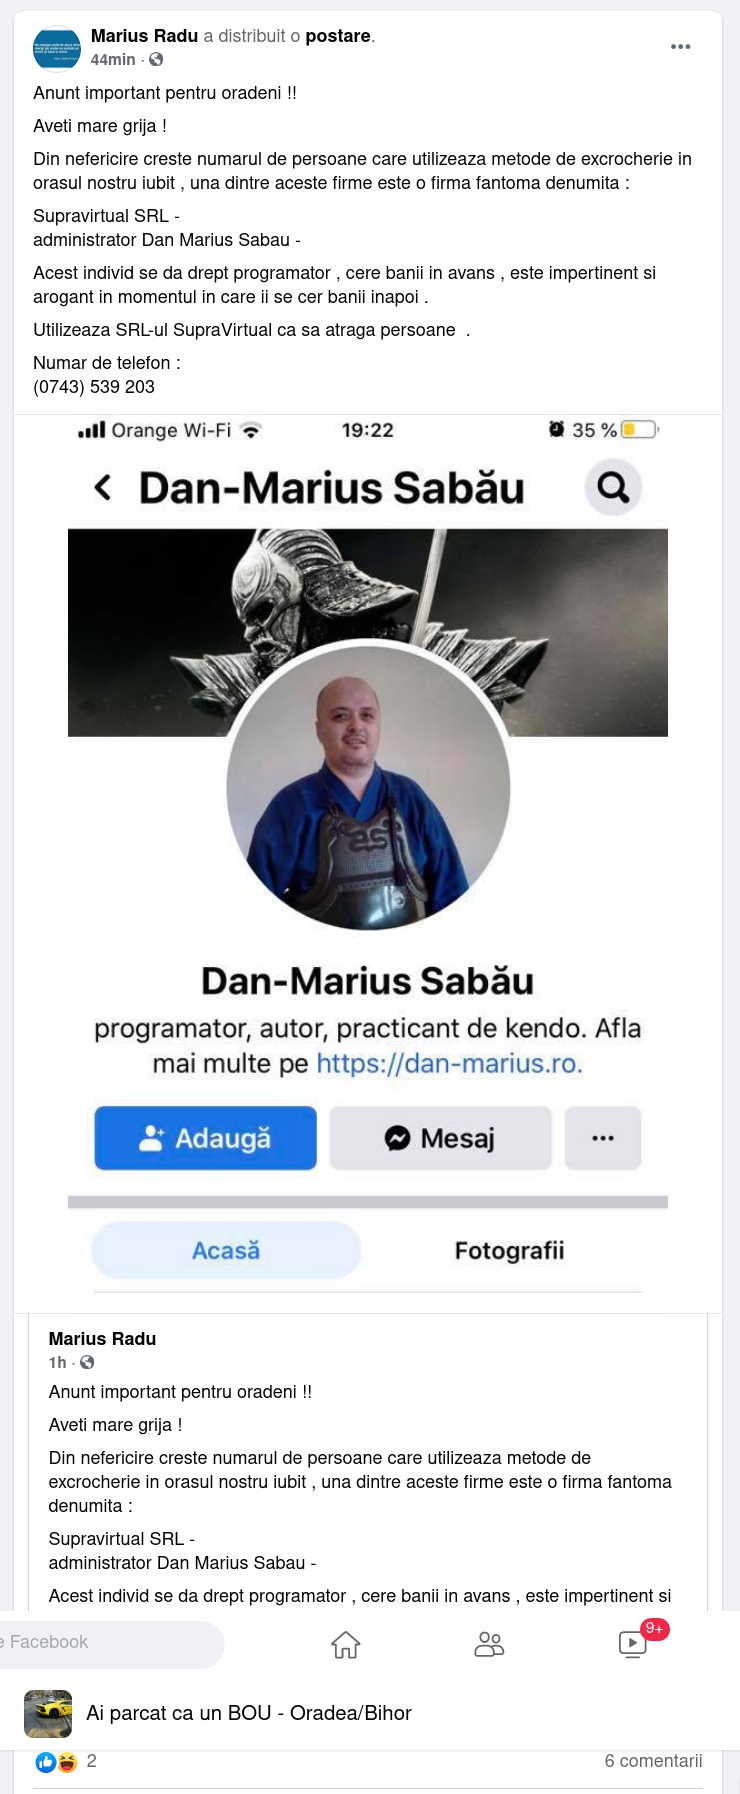Open the three-dot post options menu
Viewport: 740px width, 1794px height.
[681, 47]
